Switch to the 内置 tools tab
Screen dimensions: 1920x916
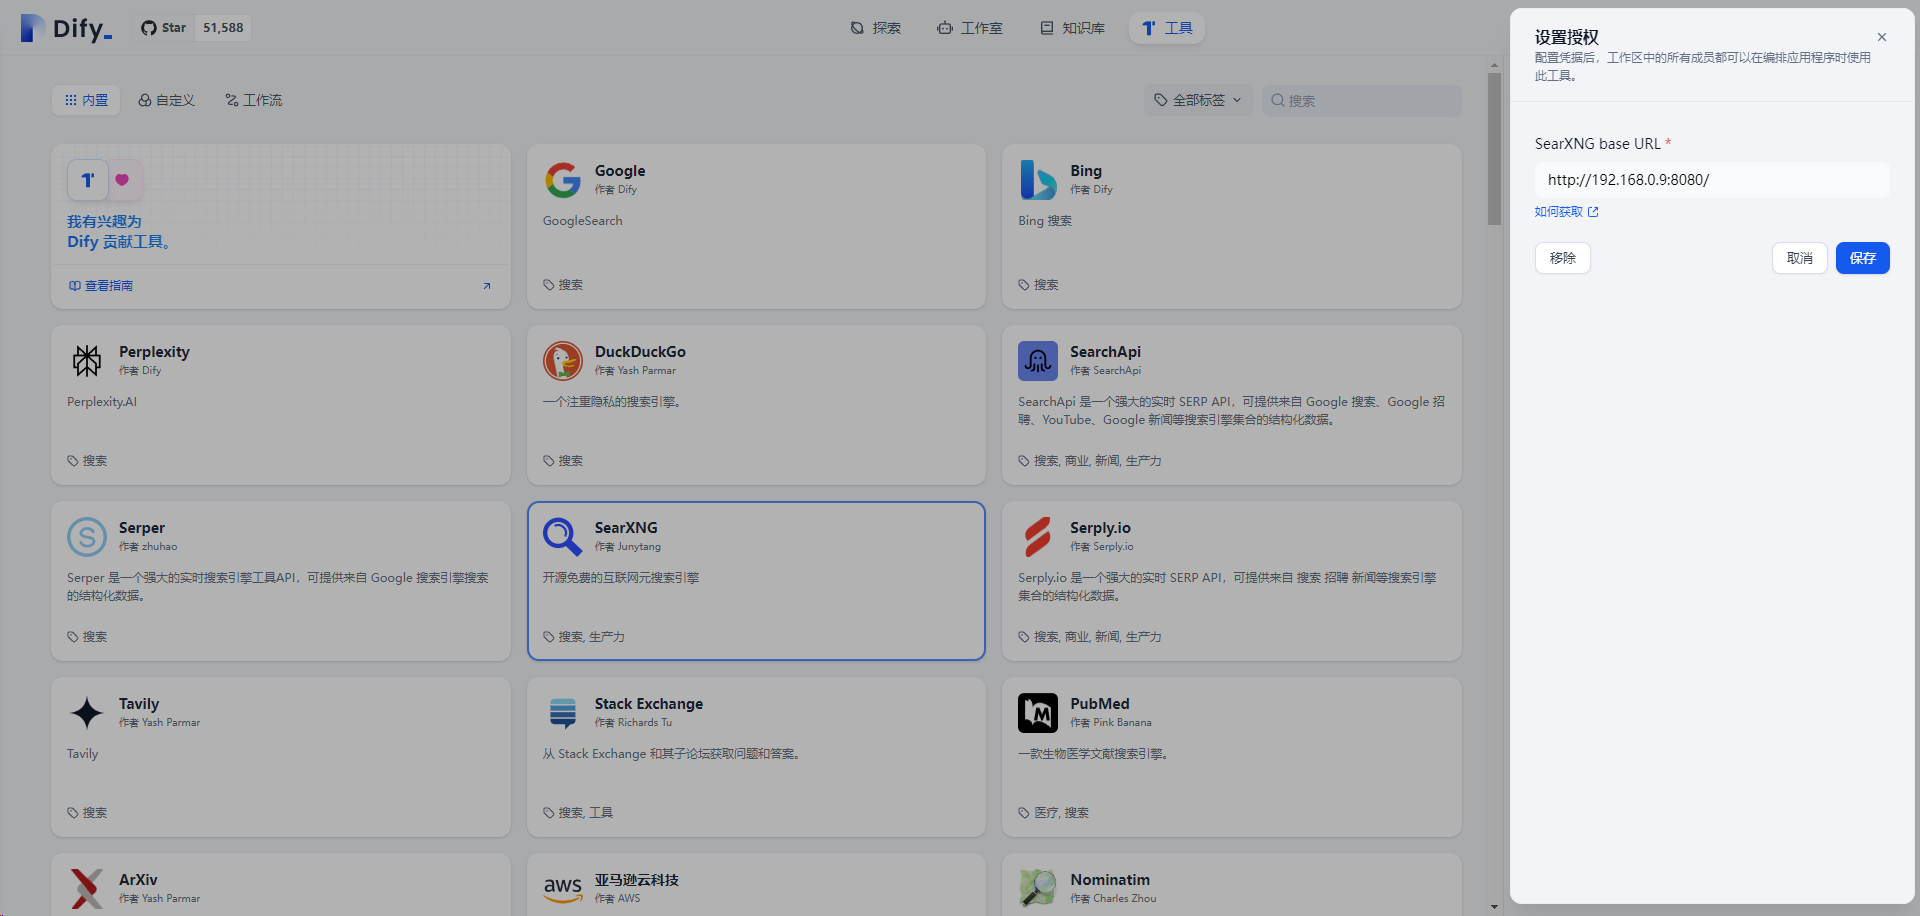click(x=86, y=100)
